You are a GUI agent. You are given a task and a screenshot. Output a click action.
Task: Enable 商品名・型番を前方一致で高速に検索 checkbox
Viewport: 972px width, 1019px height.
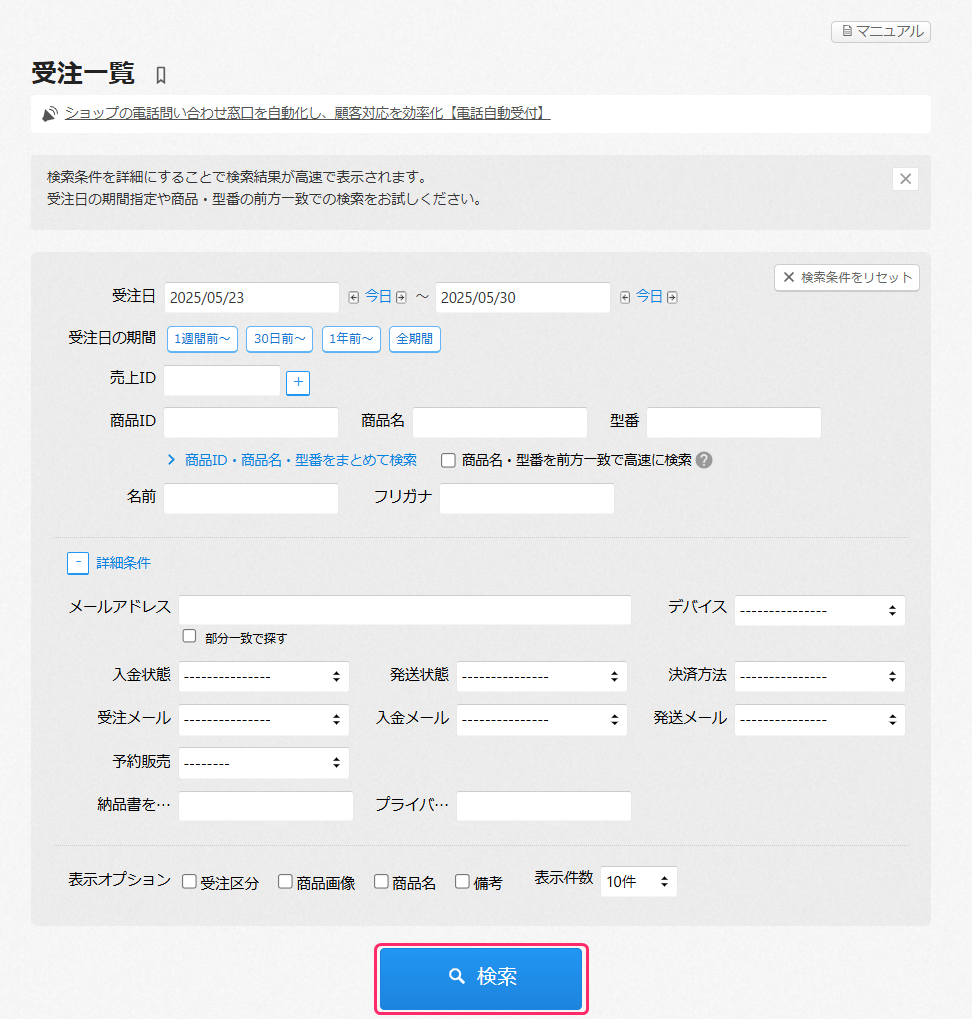(x=448, y=460)
